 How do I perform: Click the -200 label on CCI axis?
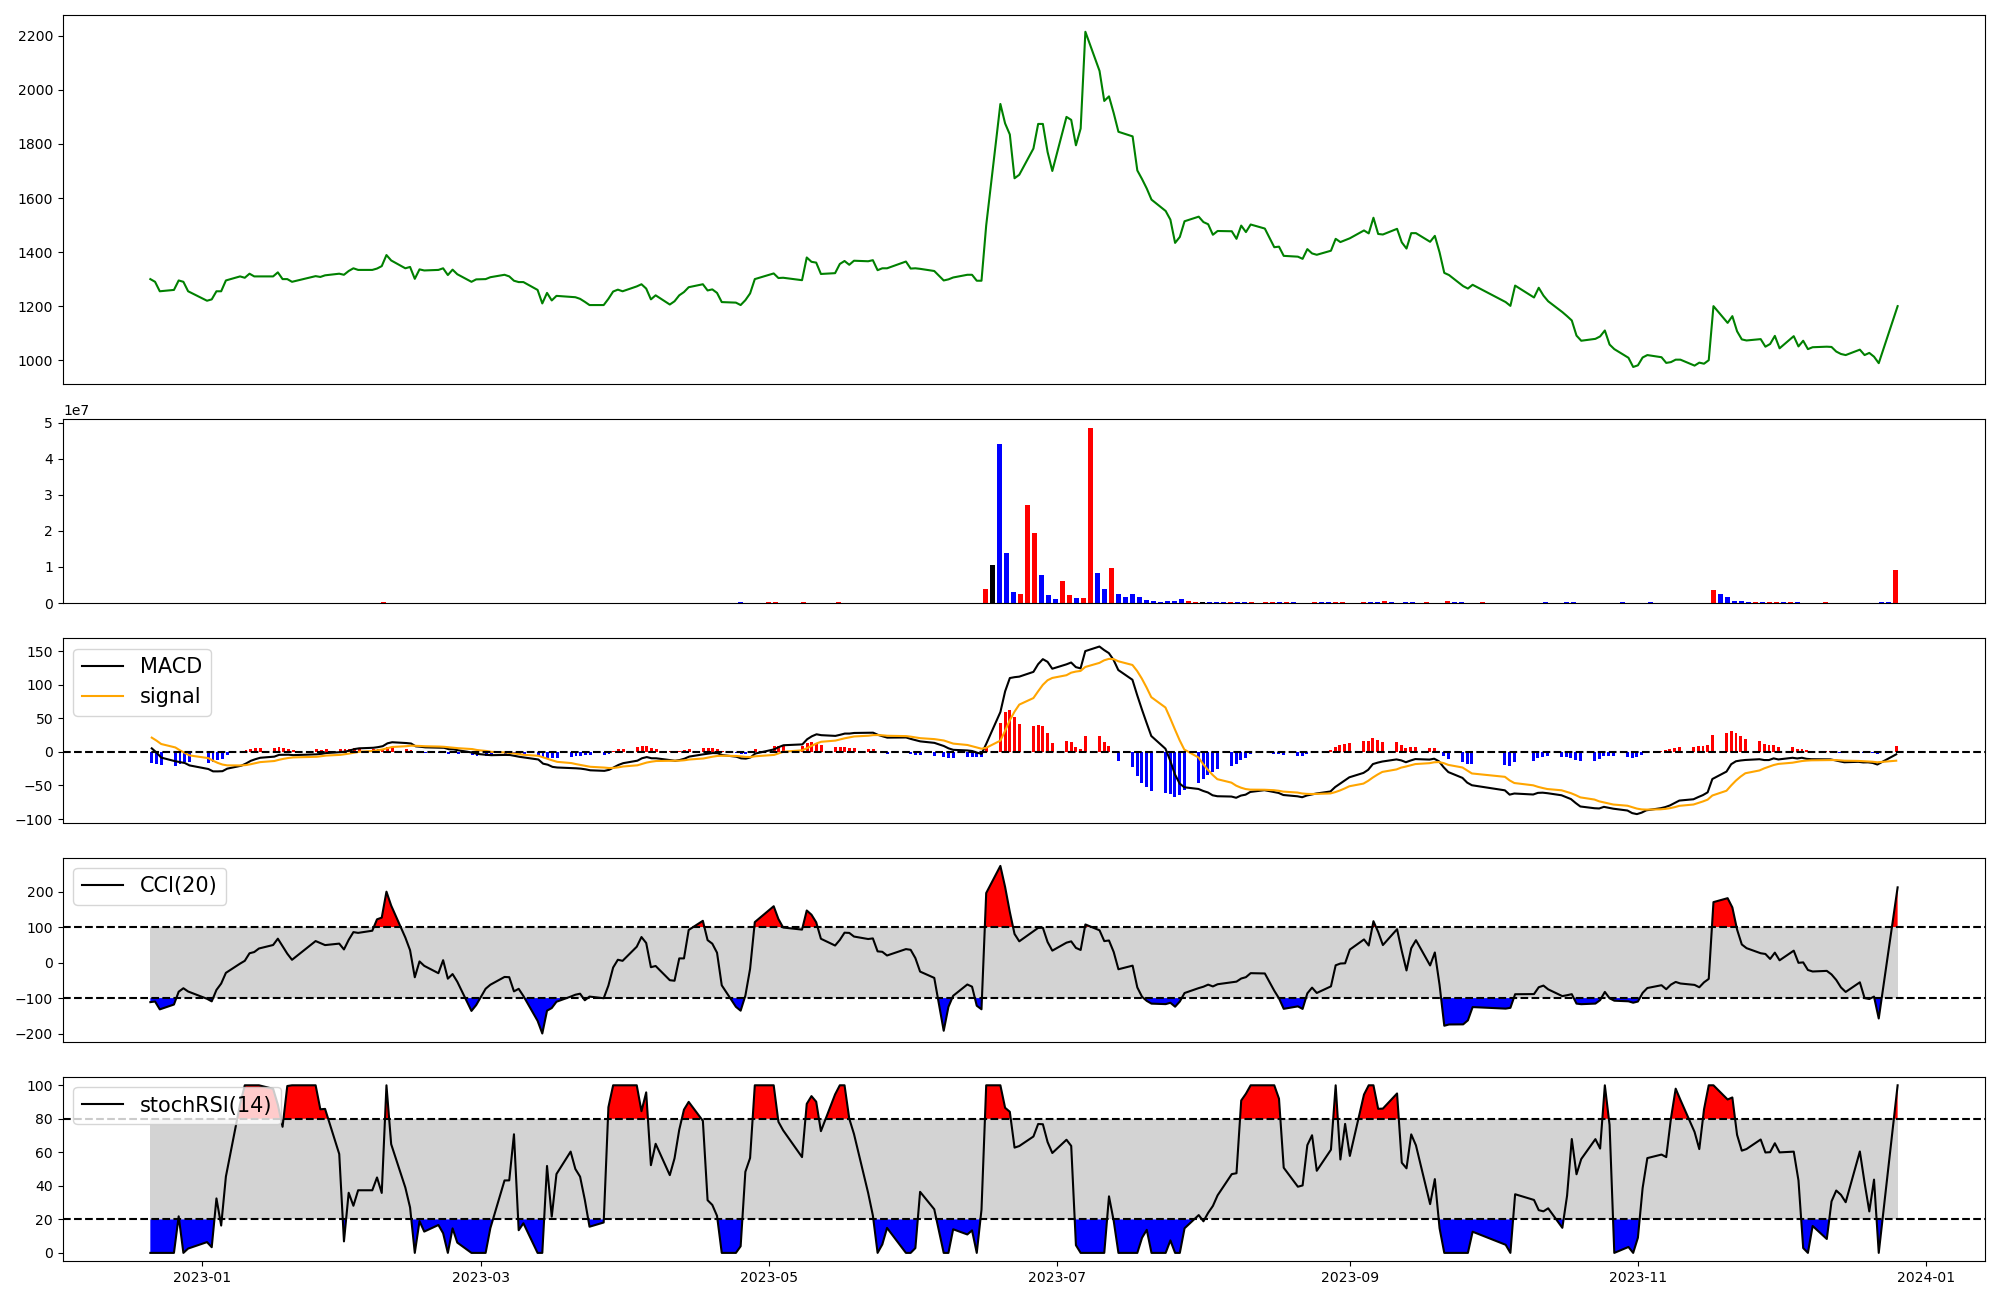[x=33, y=1034]
